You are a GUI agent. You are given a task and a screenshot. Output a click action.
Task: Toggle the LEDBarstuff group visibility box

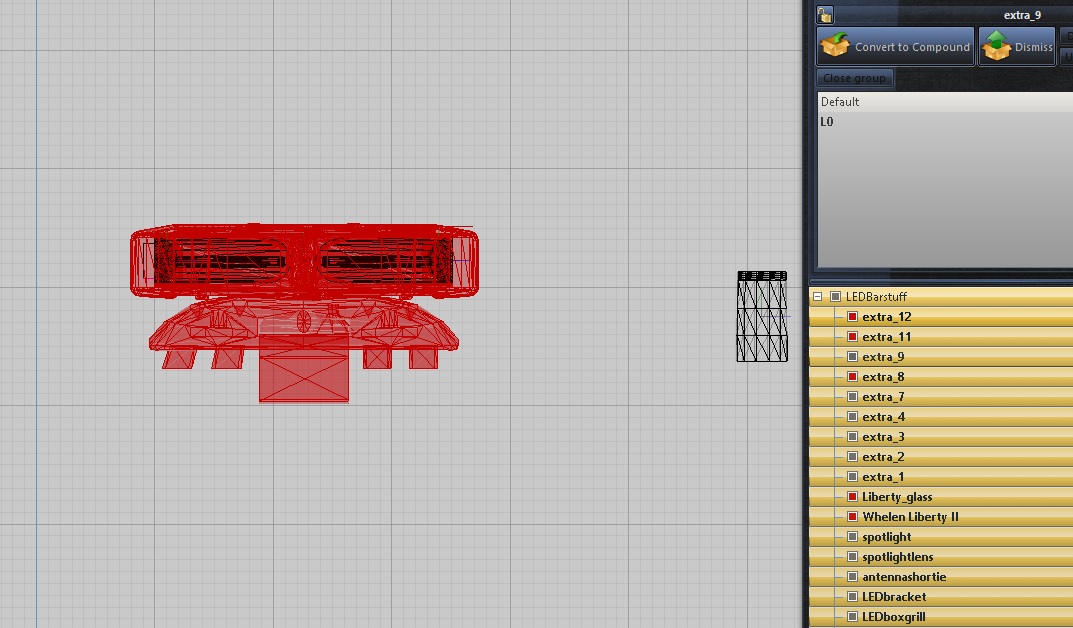tap(835, 297)
